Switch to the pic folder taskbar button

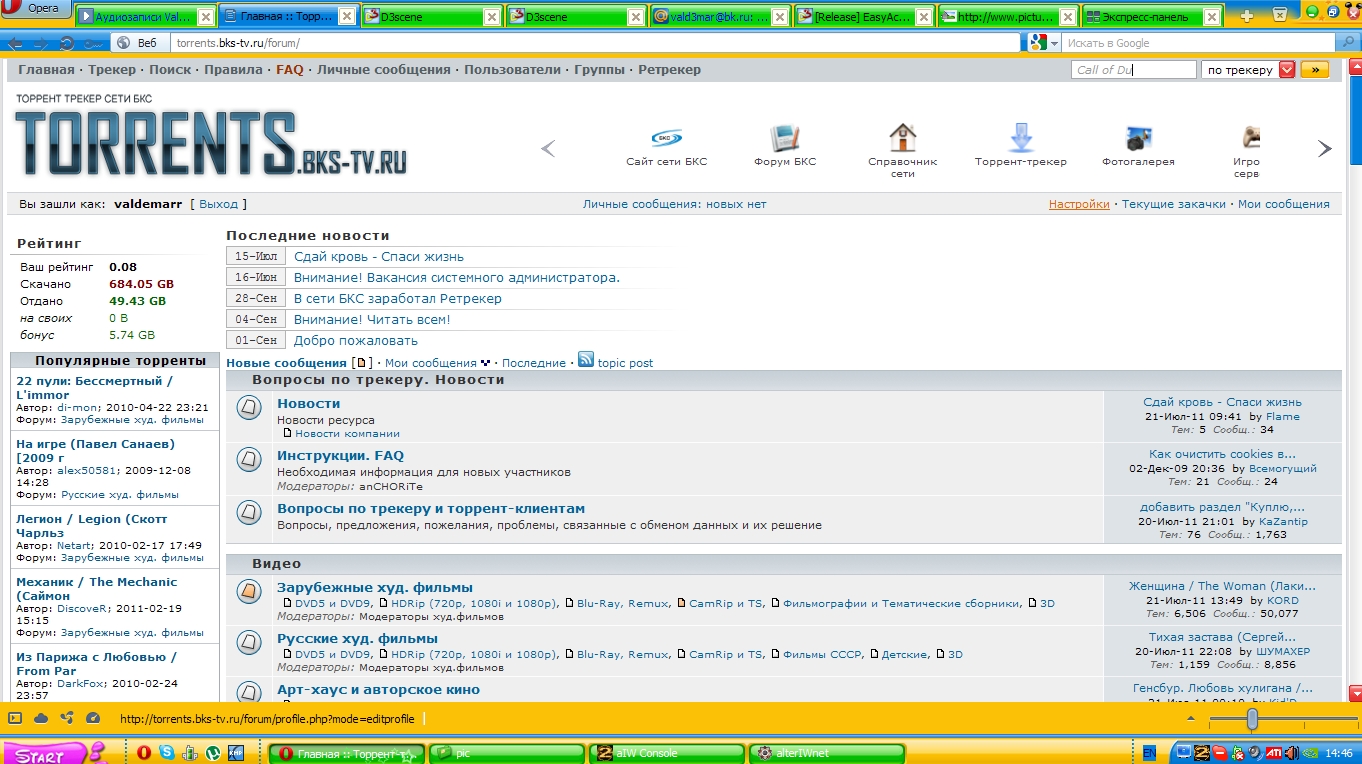506,753
